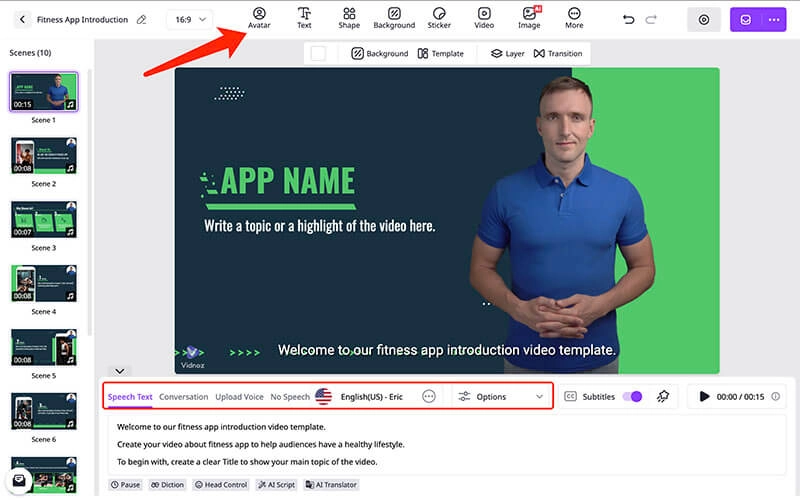Switch to the Conversation tab
Image resolution: width=800 pixels, height=500 pixels.
[183, 397]
